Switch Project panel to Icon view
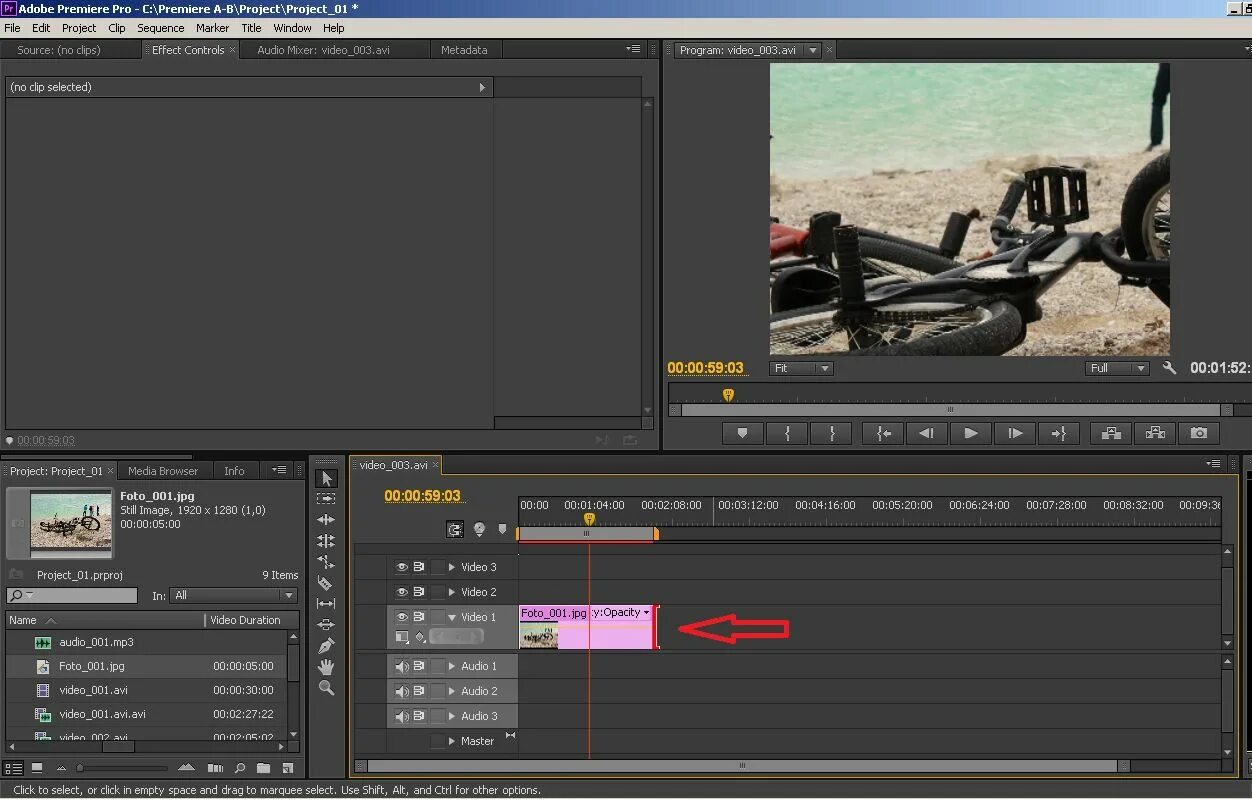 (37, 768)
